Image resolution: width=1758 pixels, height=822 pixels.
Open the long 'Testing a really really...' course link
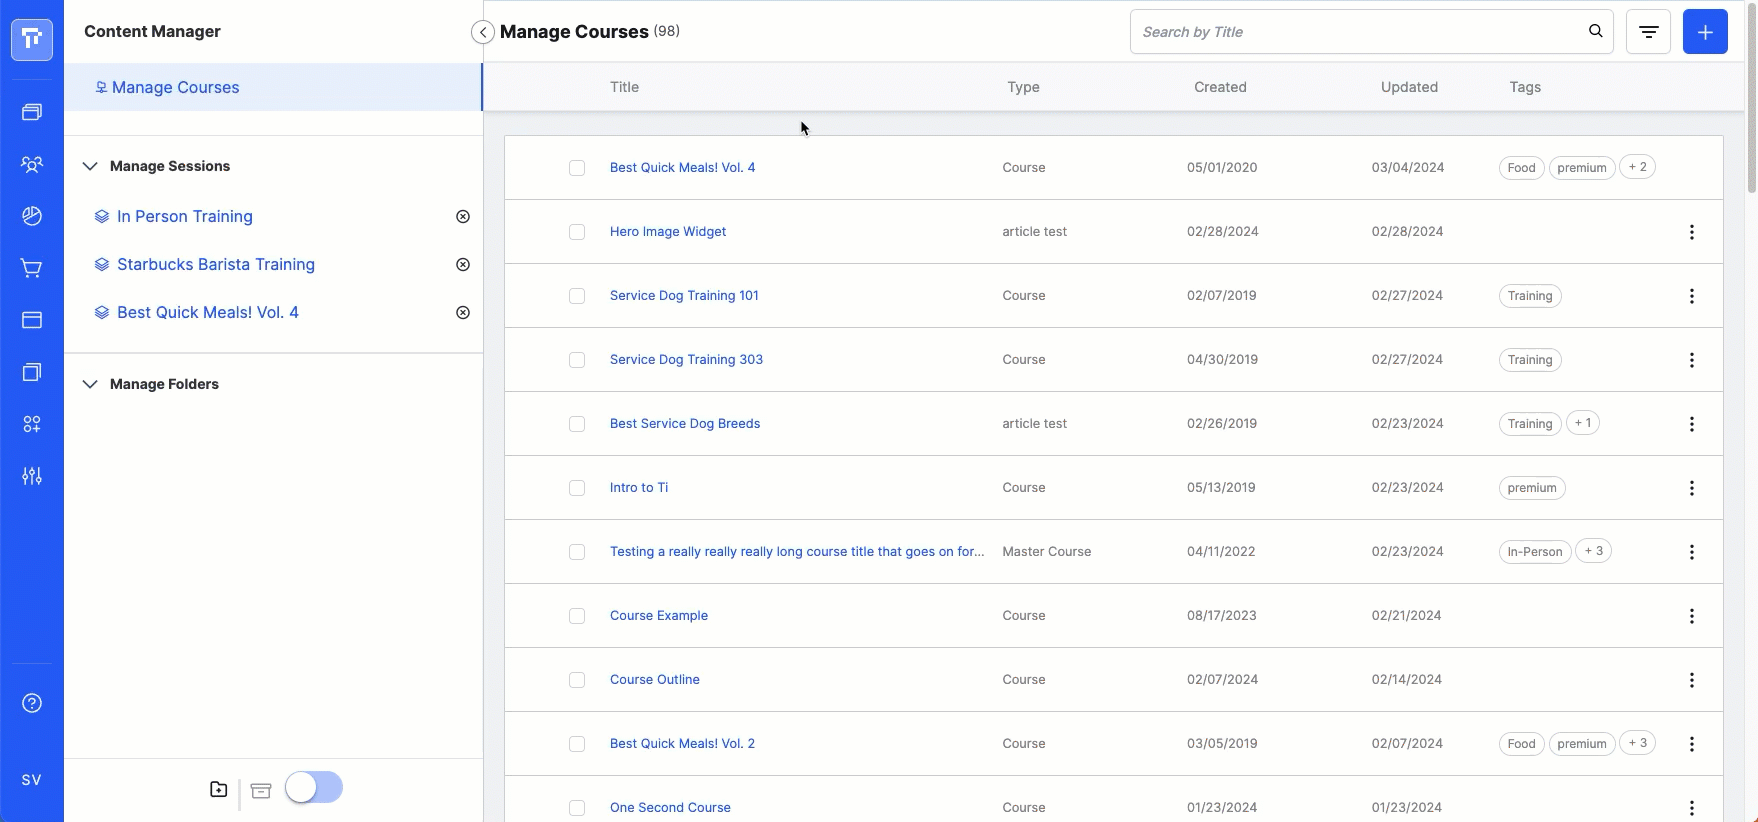pos(797,551)
